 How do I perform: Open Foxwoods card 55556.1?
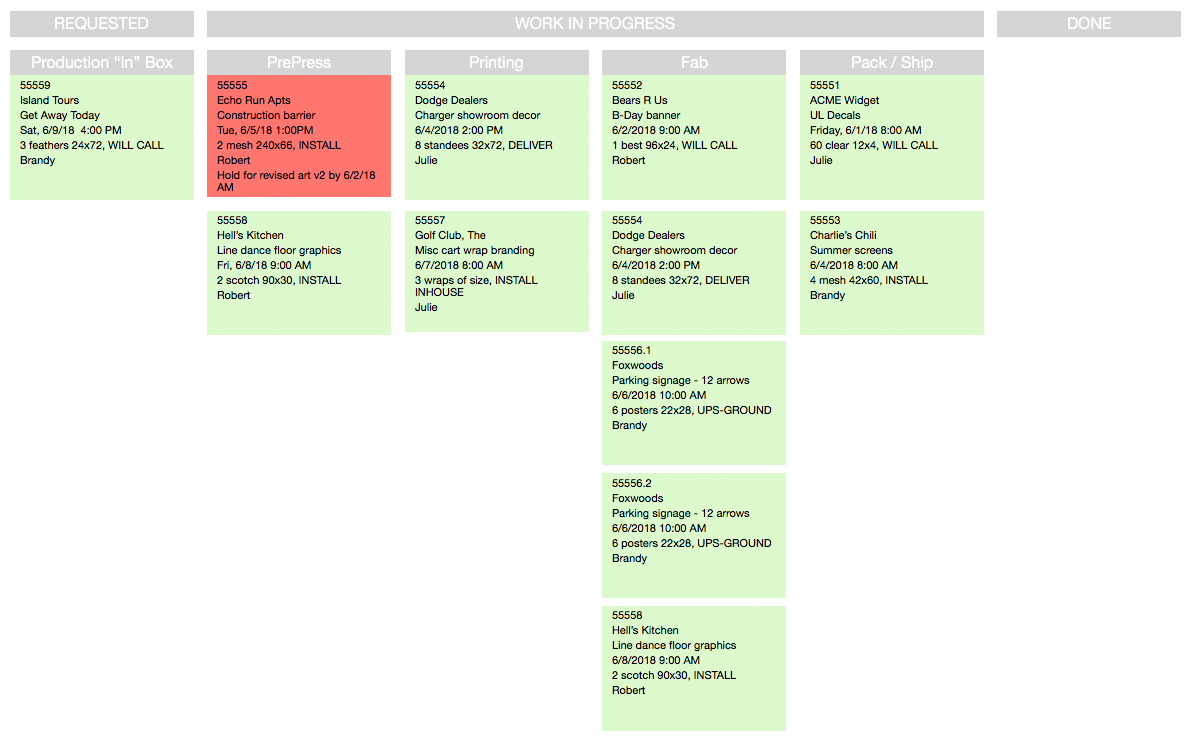(x=694, y=403)
